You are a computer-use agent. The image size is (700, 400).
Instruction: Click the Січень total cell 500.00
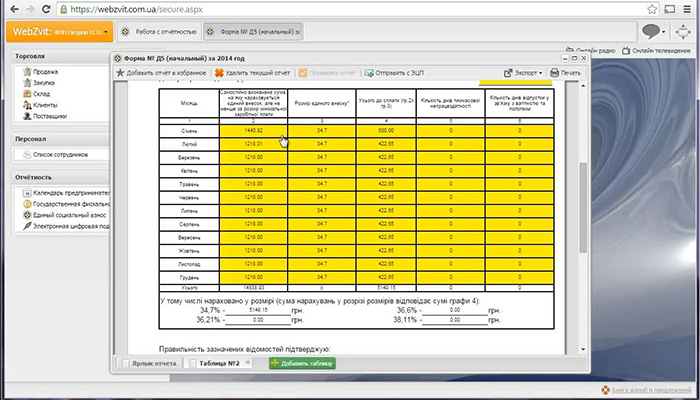coord(386,131)
